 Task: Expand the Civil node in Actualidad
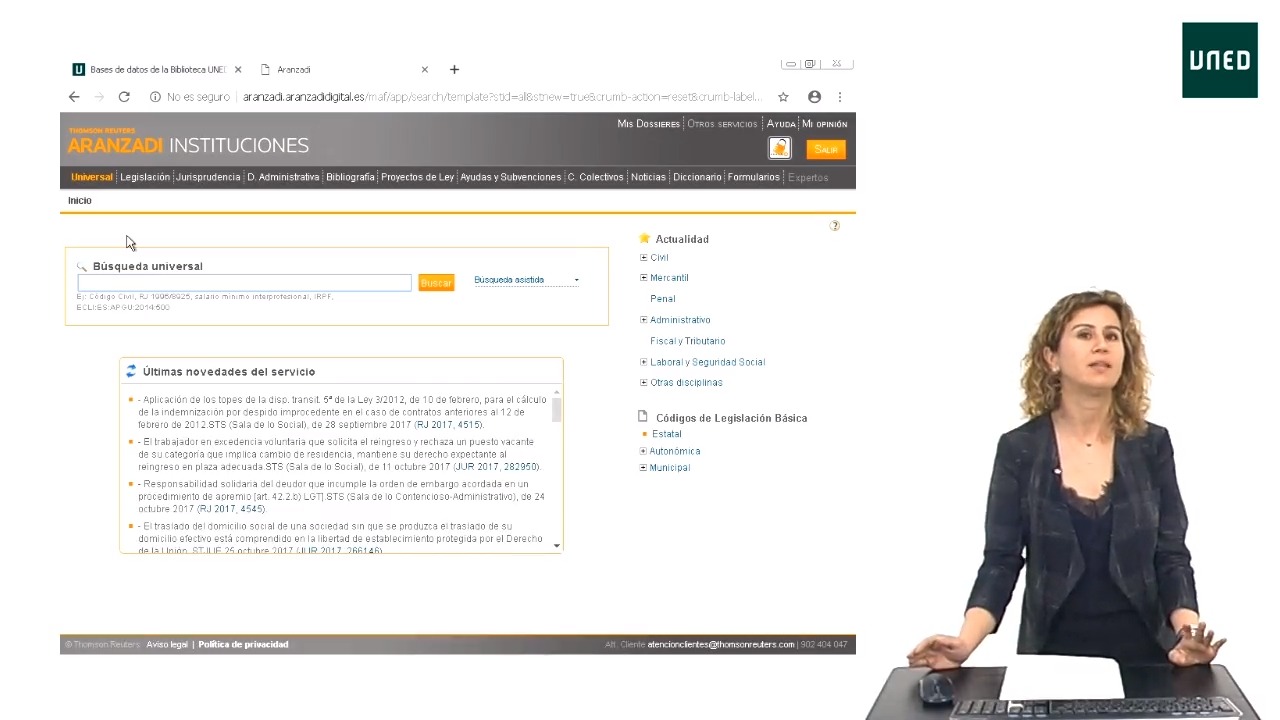[643, 258]
